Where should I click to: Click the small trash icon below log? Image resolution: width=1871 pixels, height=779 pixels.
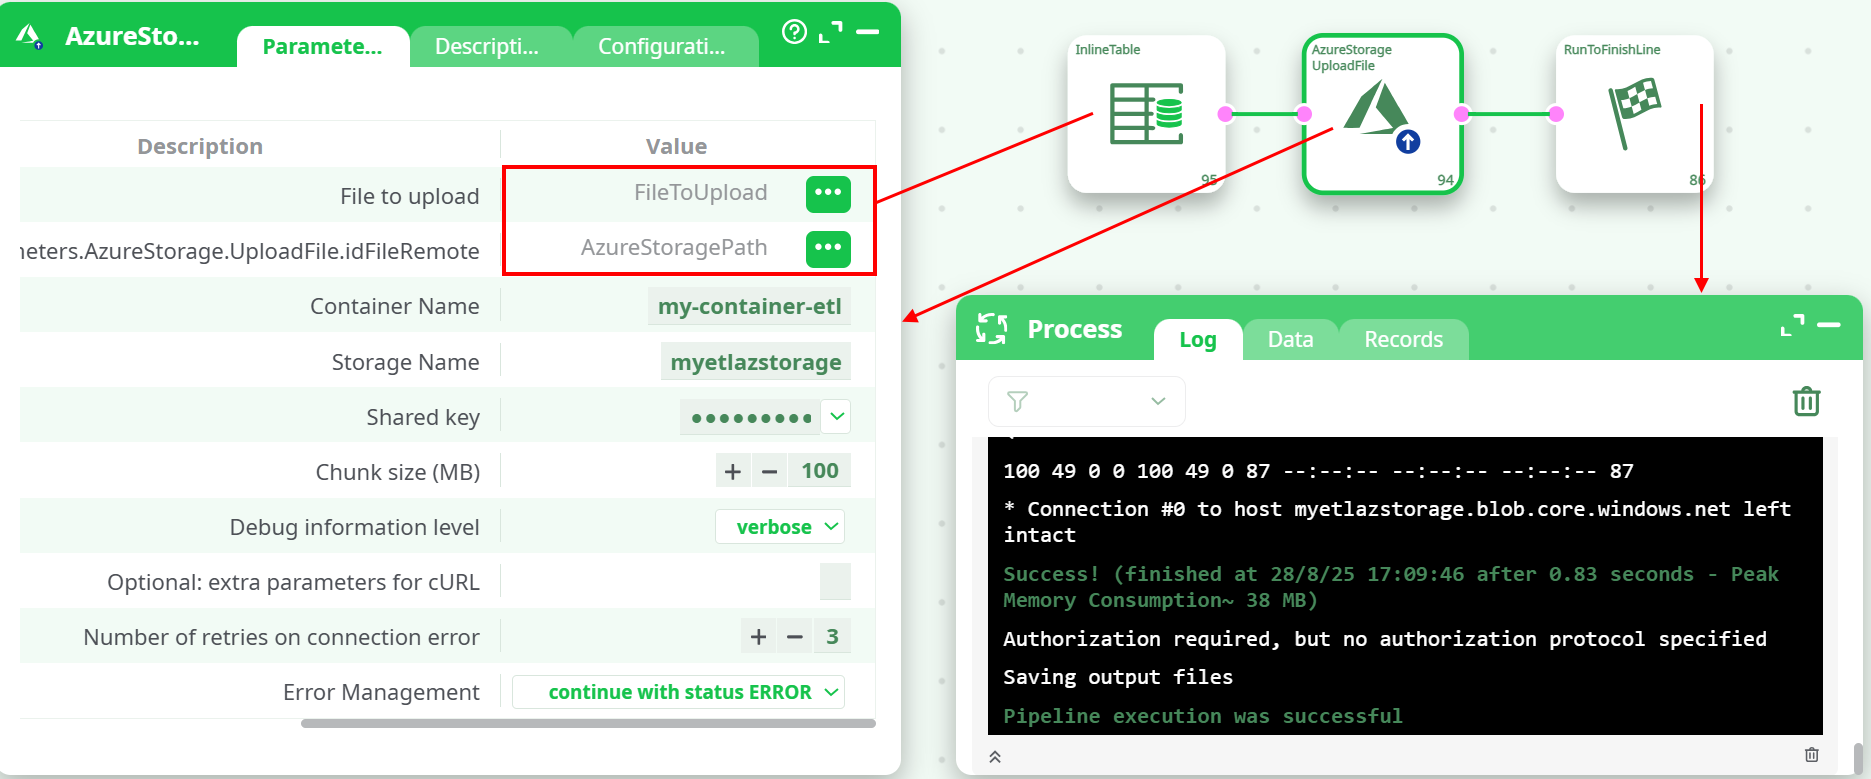coord(1811,755)
